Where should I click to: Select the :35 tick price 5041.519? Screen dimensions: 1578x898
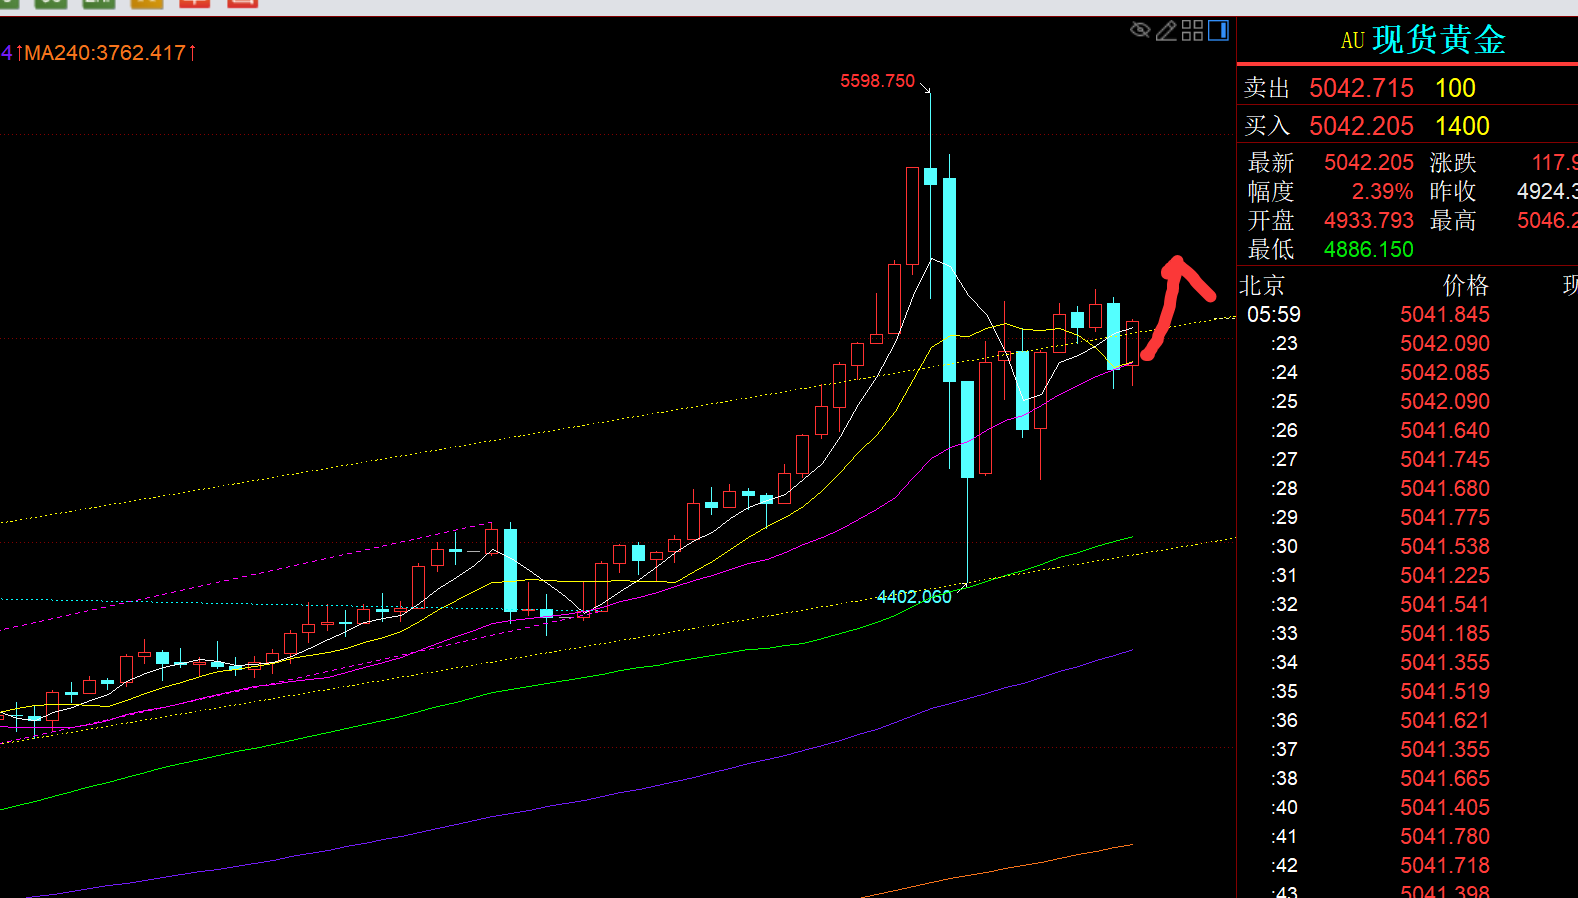(x=1445, y=692)
